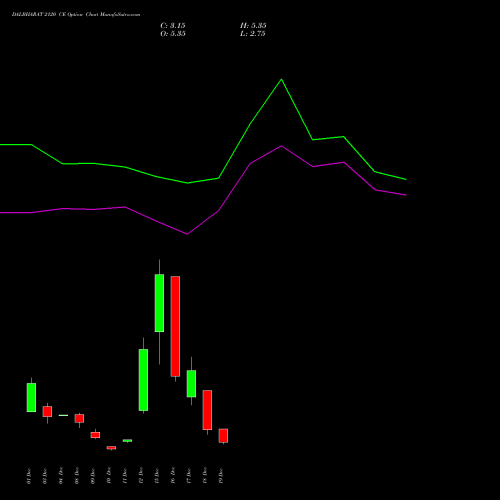This screenshot has height=500, width=500.
Task: Select the red candlestick for 02 Dec
Action: pos(47,411)
